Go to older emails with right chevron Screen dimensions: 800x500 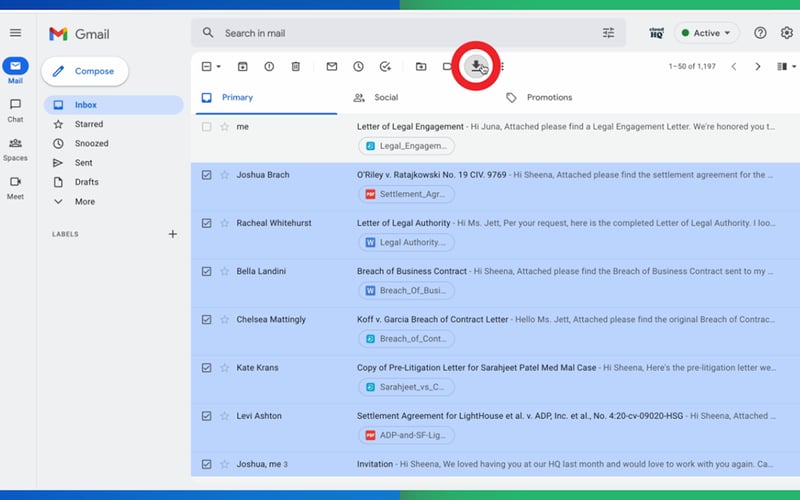pyautogui.click(x=758, y=67)
